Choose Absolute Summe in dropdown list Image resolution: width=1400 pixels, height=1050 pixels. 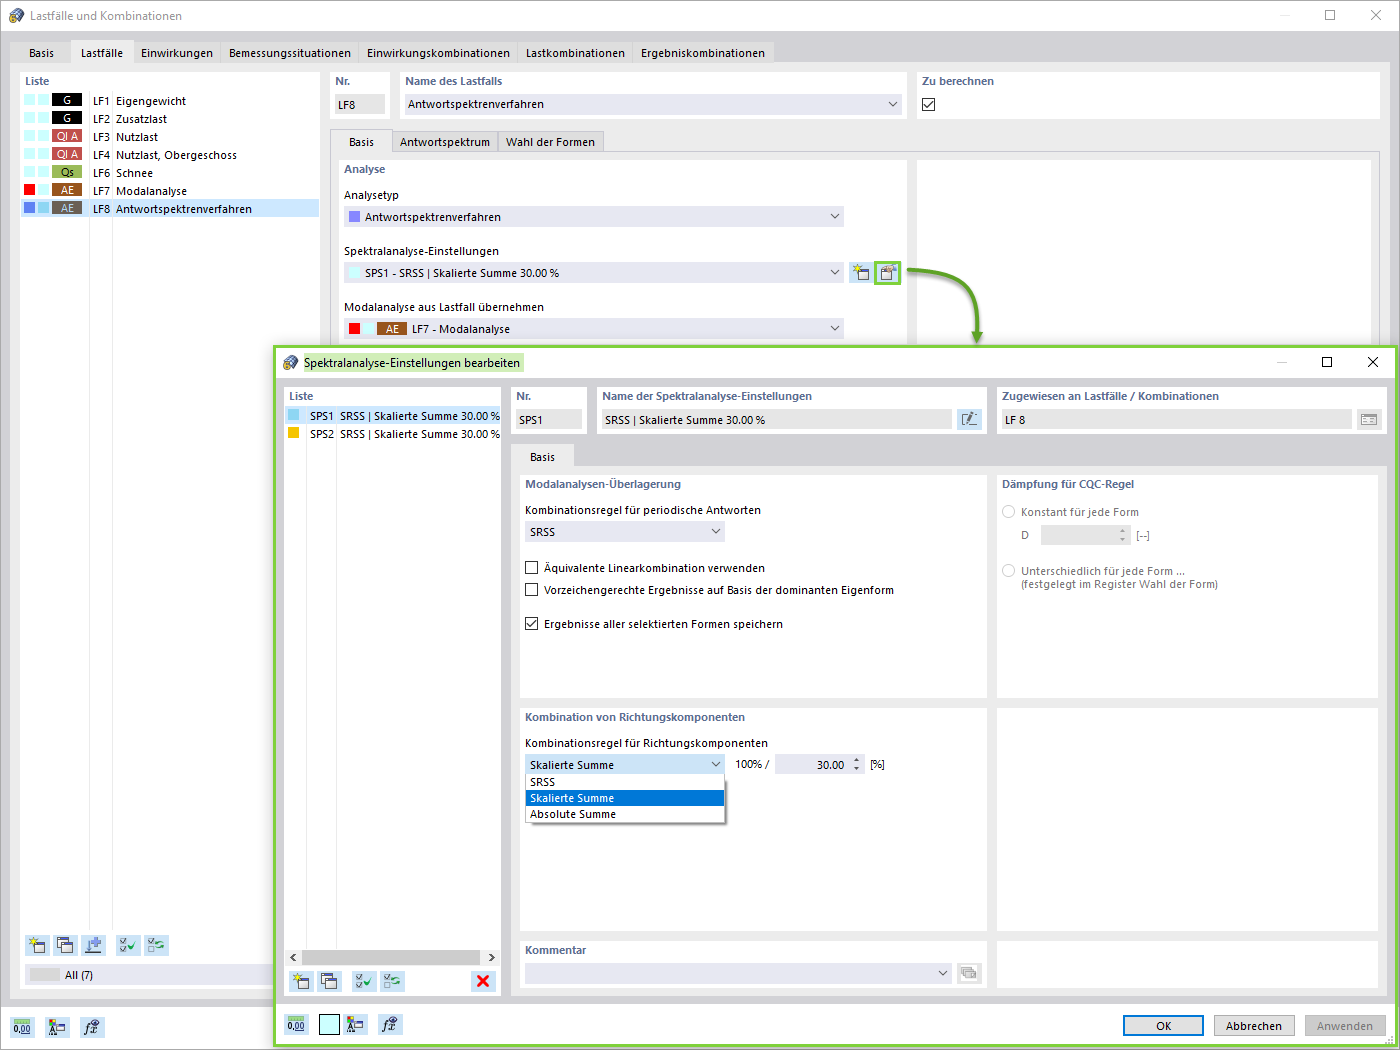[x=625, y=814]
